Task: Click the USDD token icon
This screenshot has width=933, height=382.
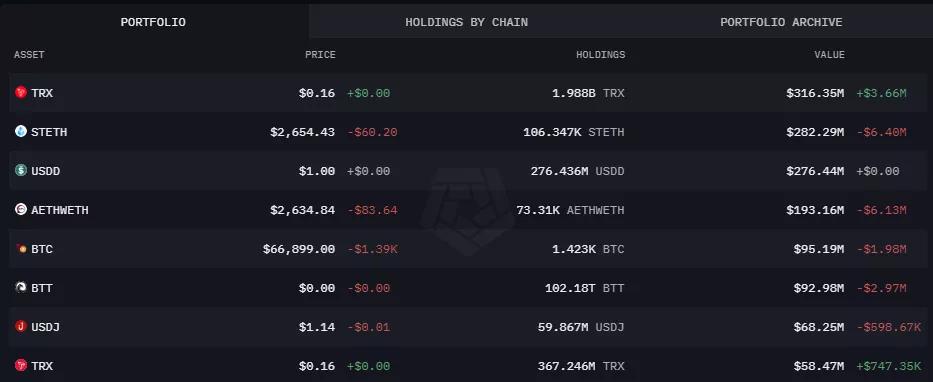Action: click(x=21, y=170)
